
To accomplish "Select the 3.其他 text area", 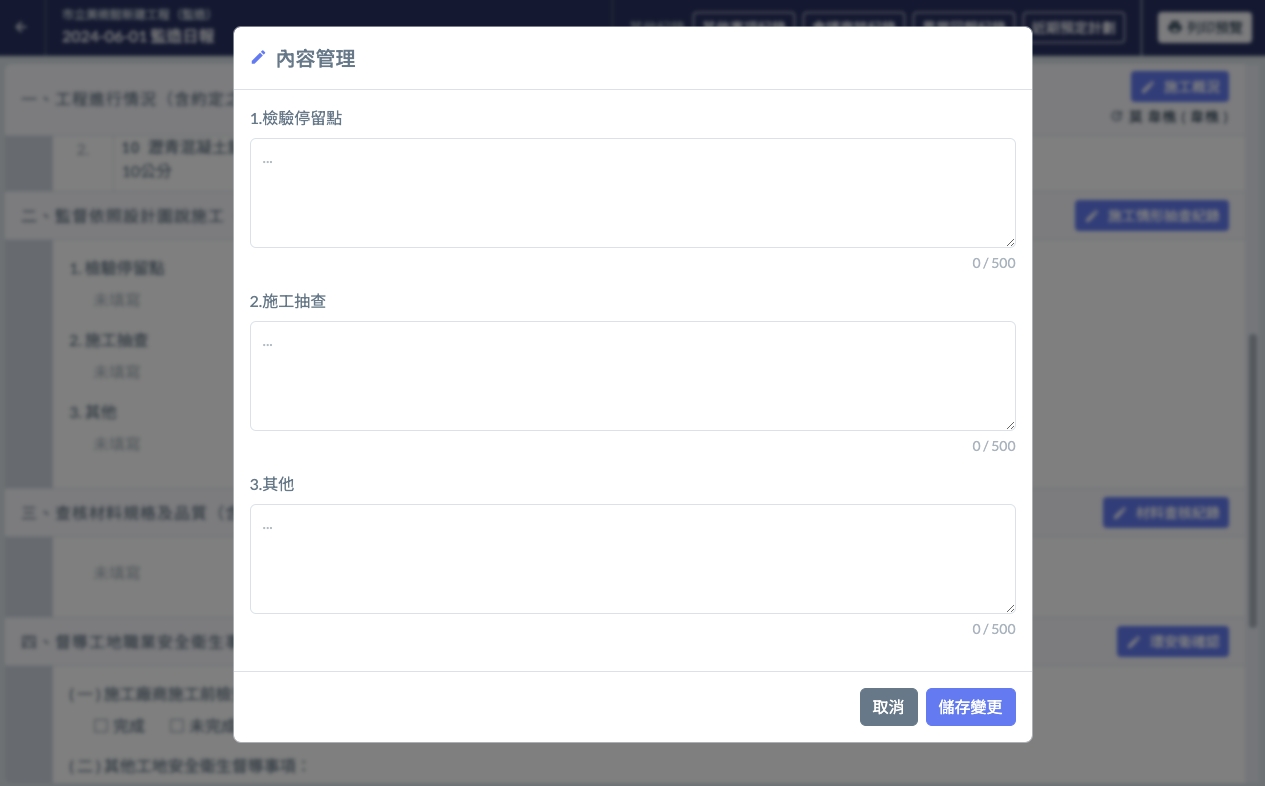I will (632, 559).
